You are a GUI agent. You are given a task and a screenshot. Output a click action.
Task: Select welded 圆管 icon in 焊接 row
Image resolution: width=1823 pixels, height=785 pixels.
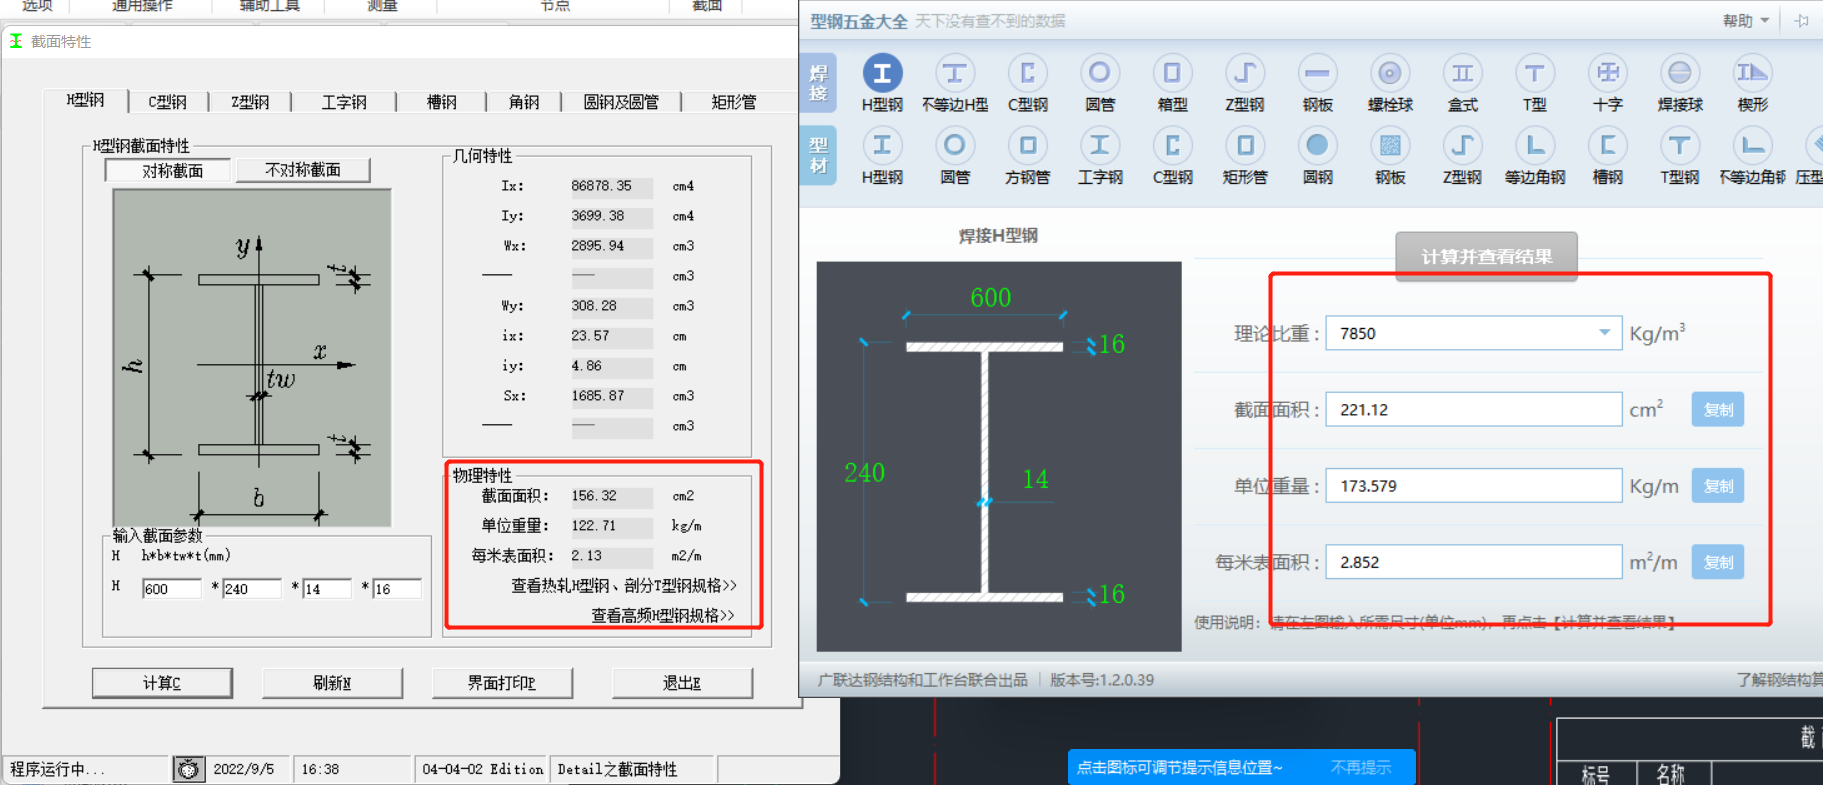tap(1099, 74)
